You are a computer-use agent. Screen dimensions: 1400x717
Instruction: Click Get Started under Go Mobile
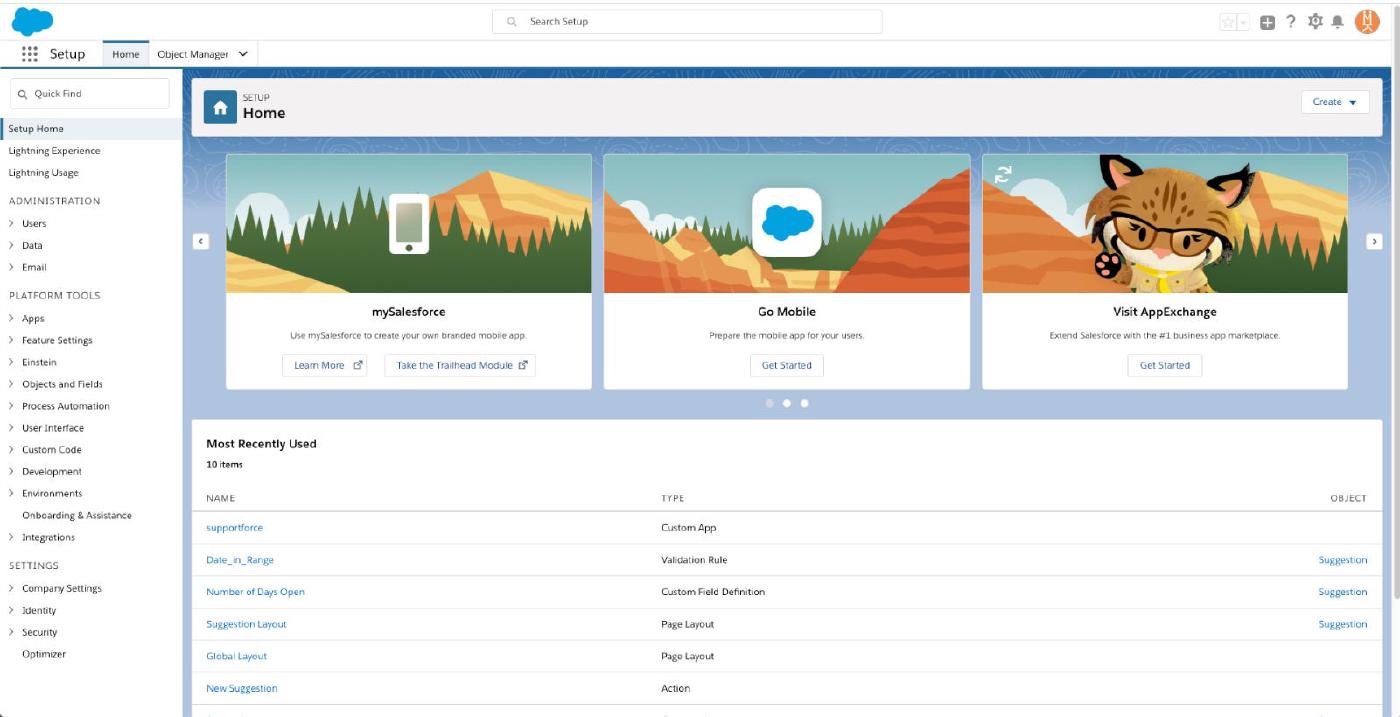[x=786, y=365]
